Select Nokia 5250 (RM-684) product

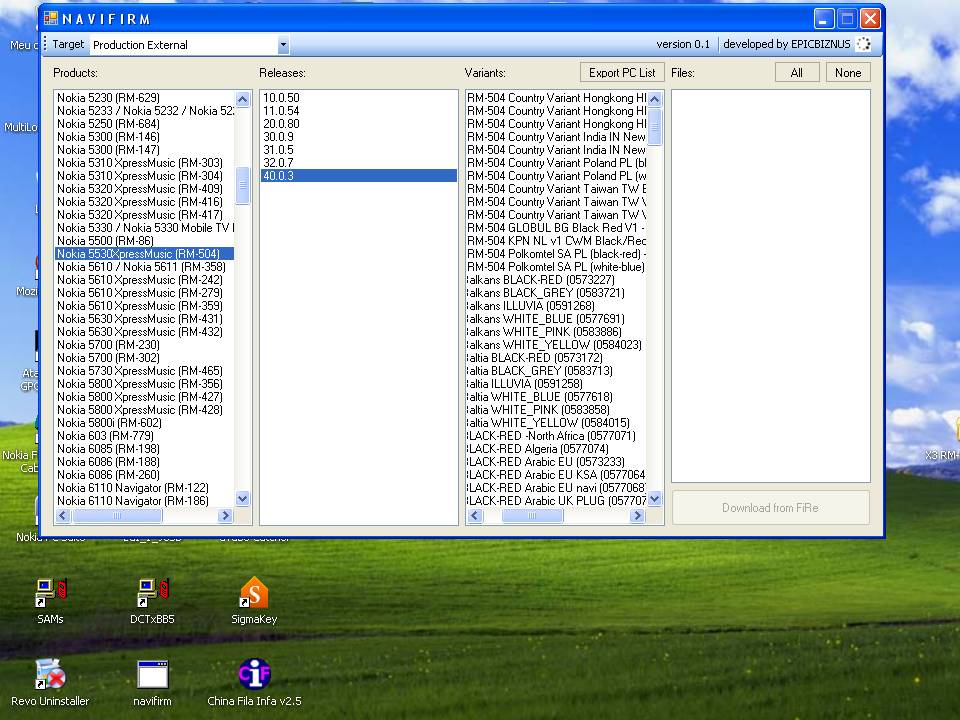(x=144, y=124)
